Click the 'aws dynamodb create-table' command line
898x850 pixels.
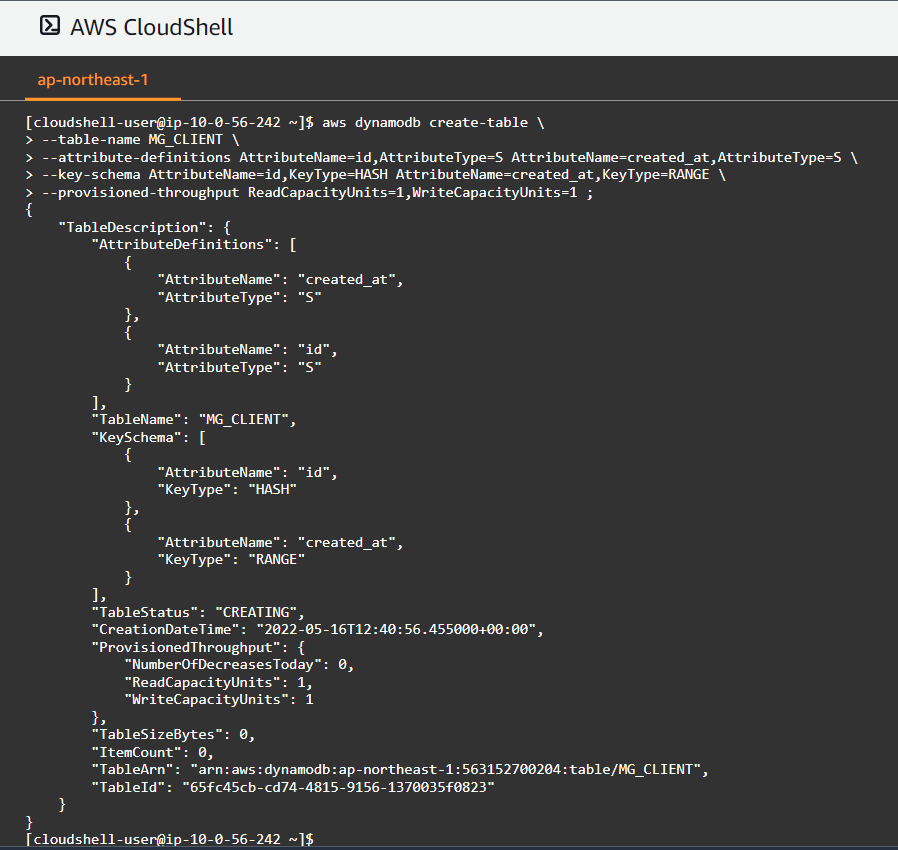pos(285,123)
